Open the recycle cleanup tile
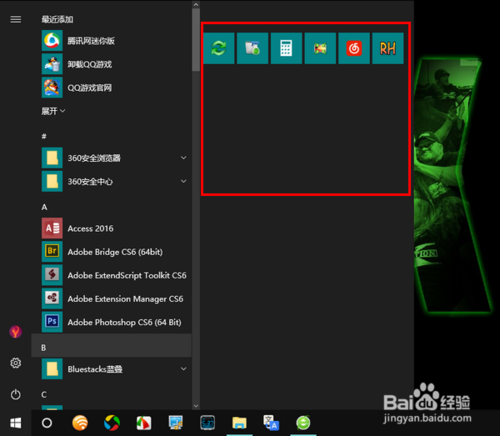 [252, 48]
